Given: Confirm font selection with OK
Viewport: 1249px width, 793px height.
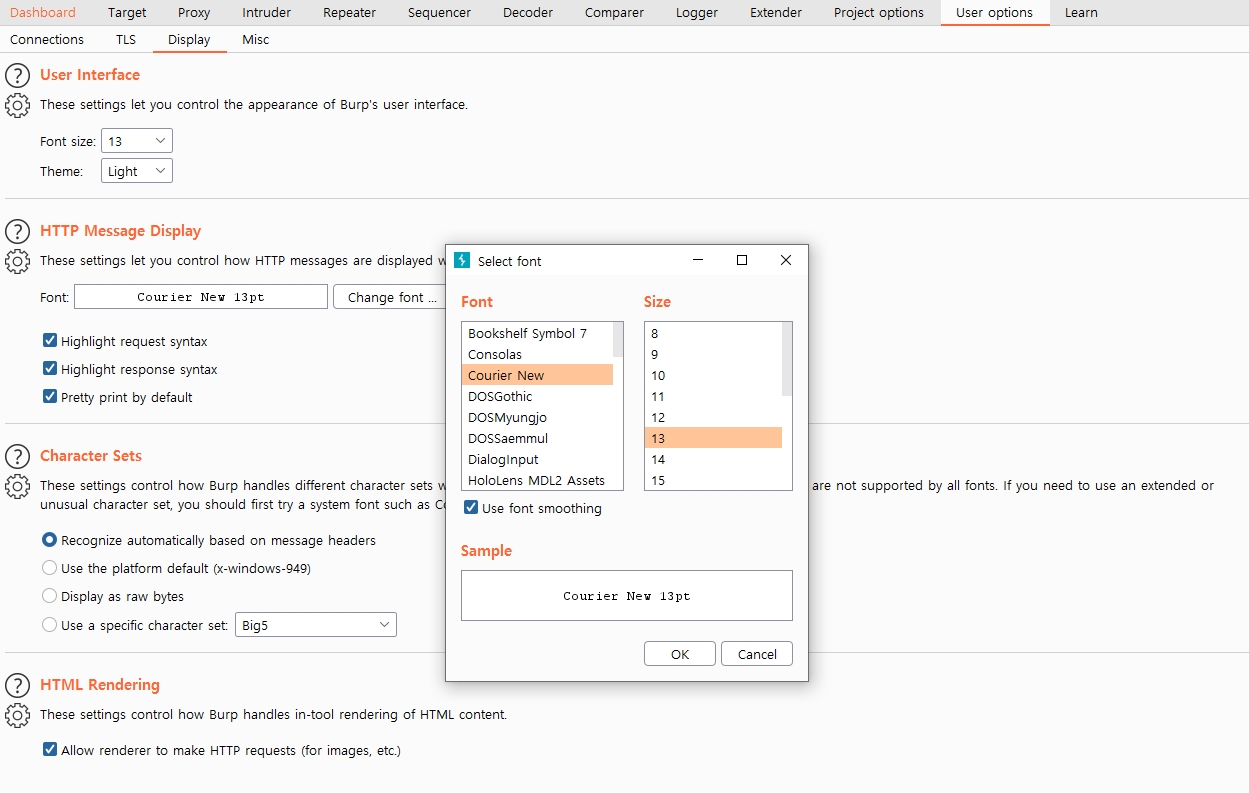Looking at the screenshot, I should (680, 654).
